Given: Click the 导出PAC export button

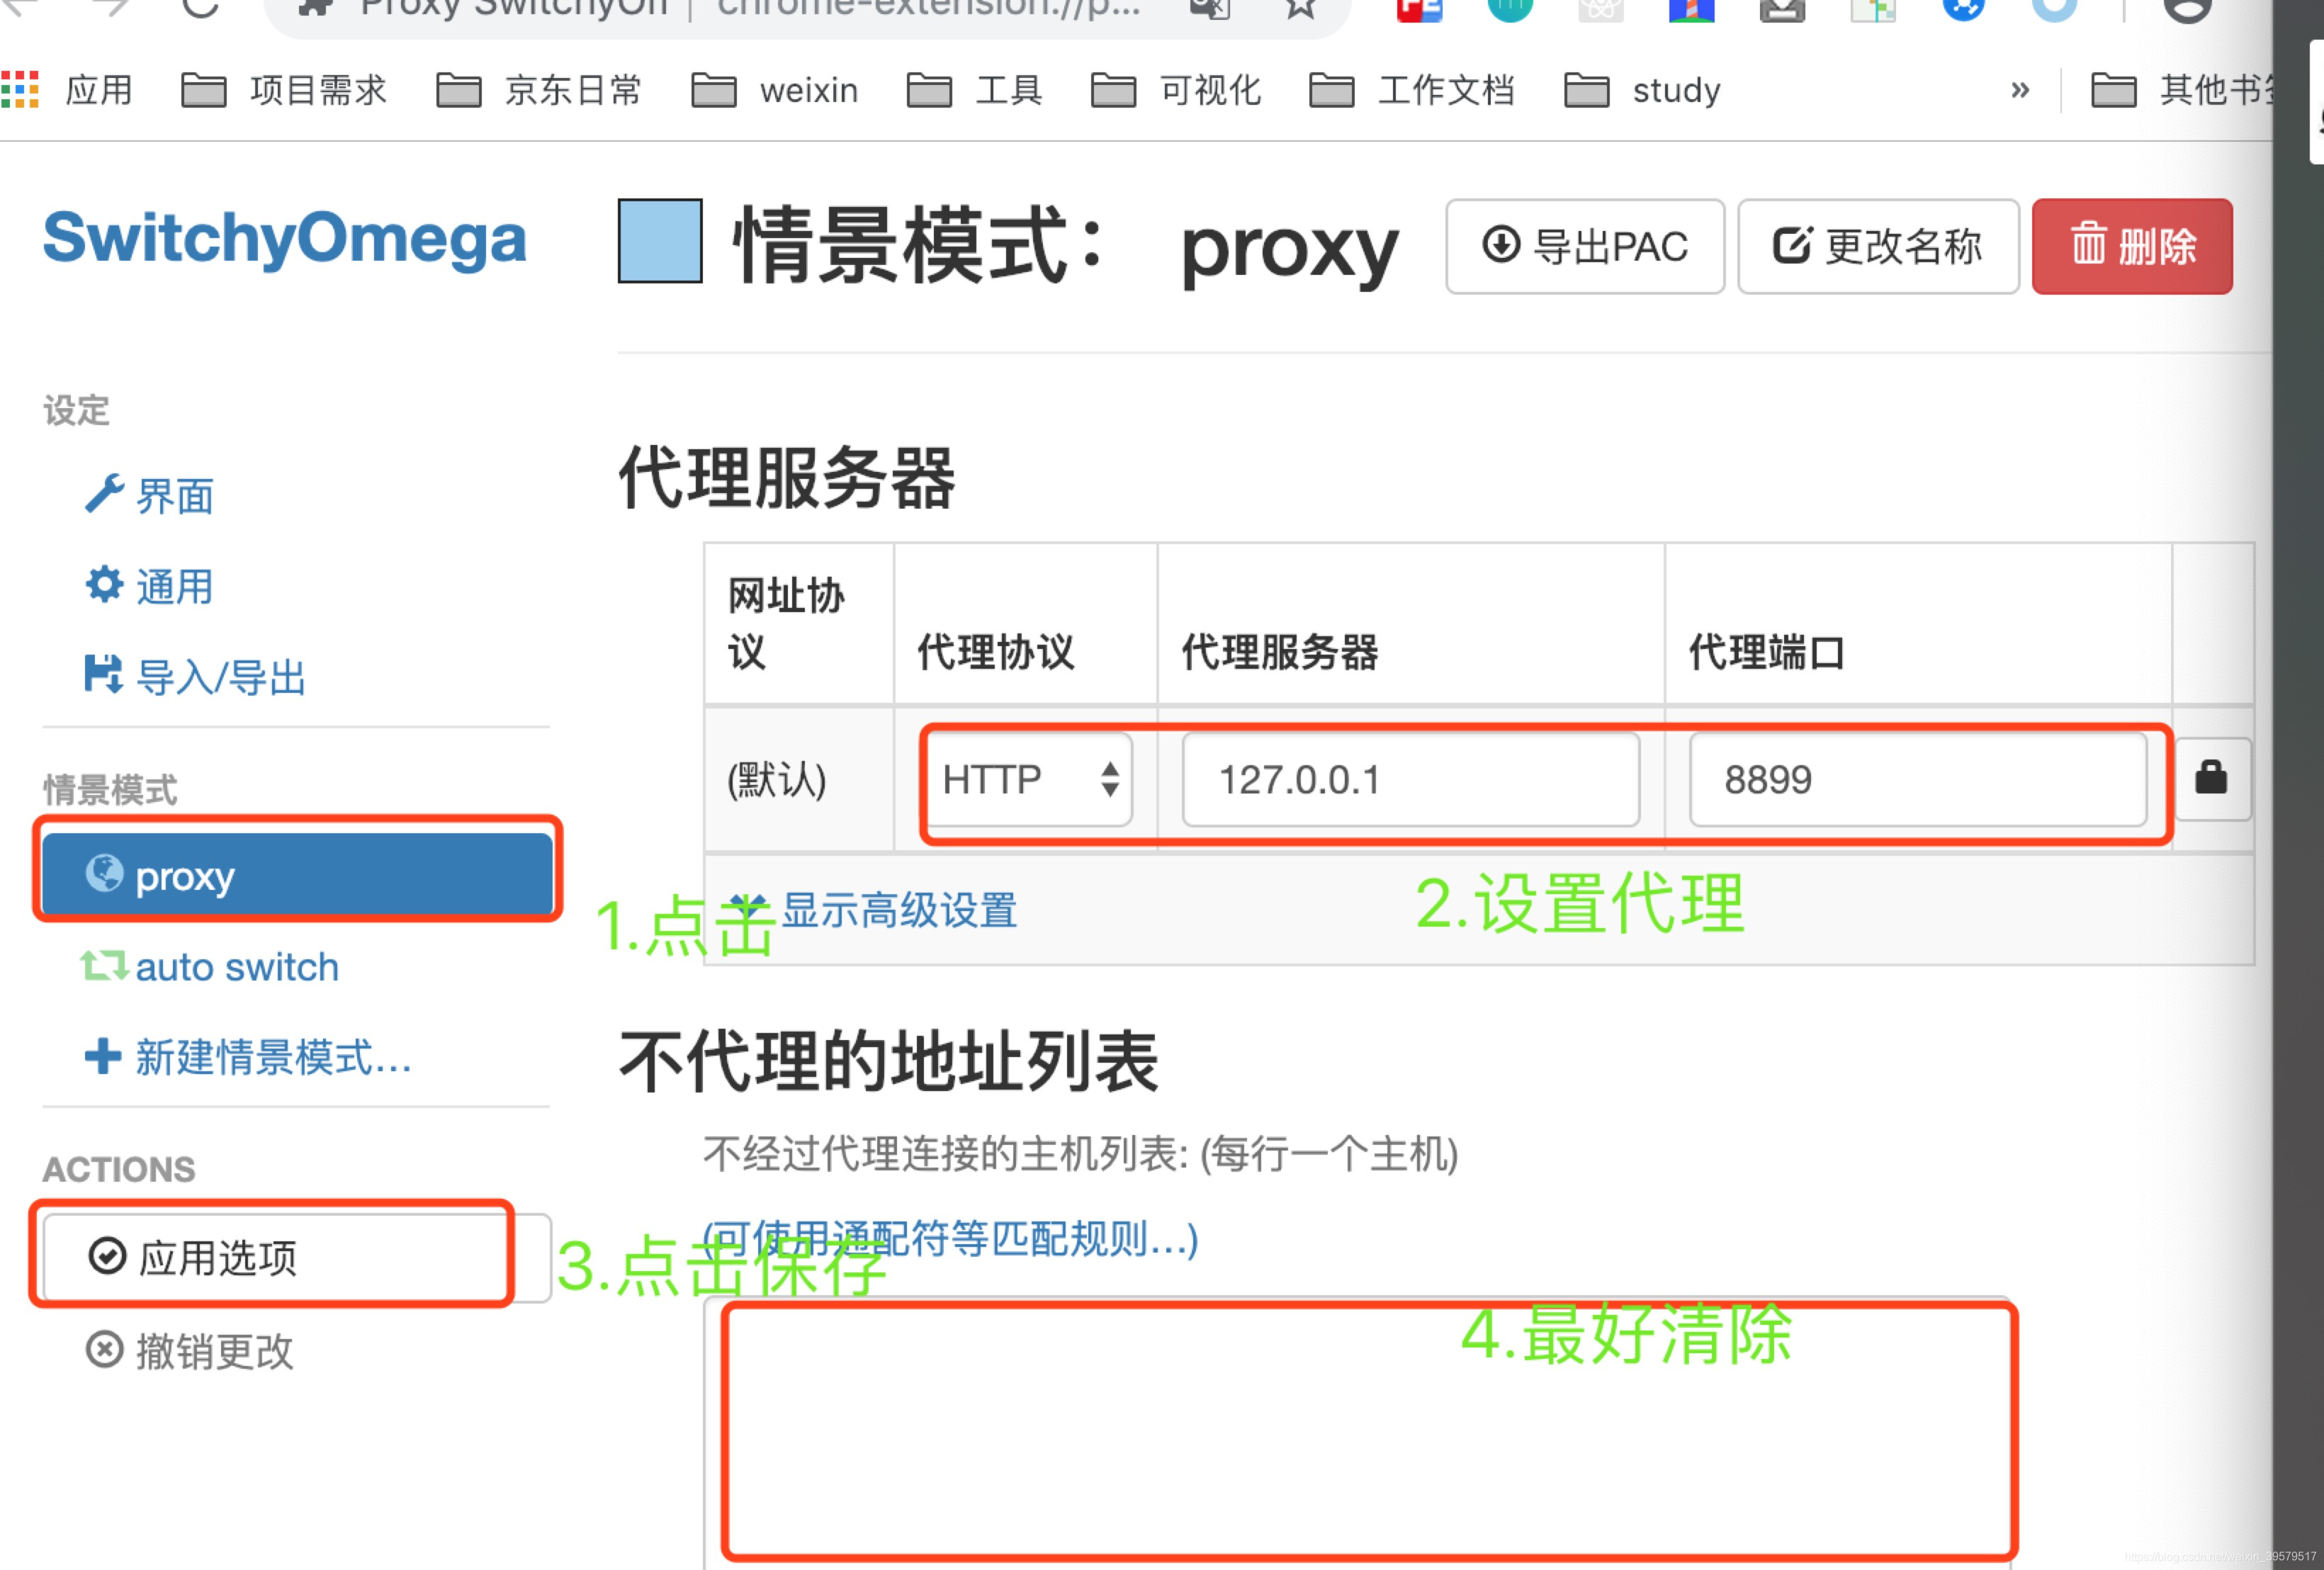Looking at the screenshot, I should (x=1584, y=246).
